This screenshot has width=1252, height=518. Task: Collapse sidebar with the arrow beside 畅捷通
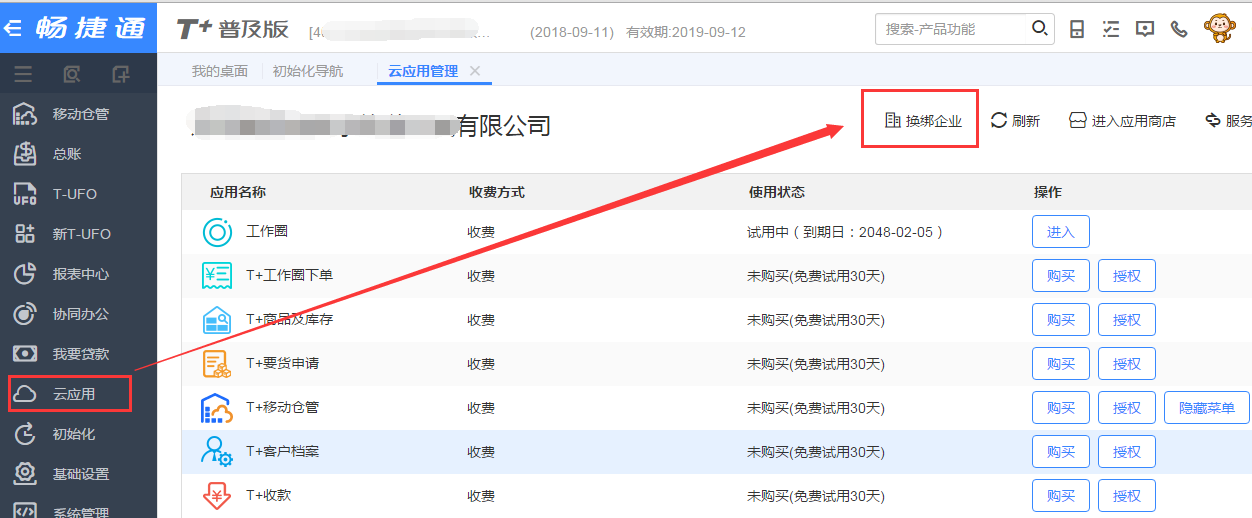tap(15, 28)
